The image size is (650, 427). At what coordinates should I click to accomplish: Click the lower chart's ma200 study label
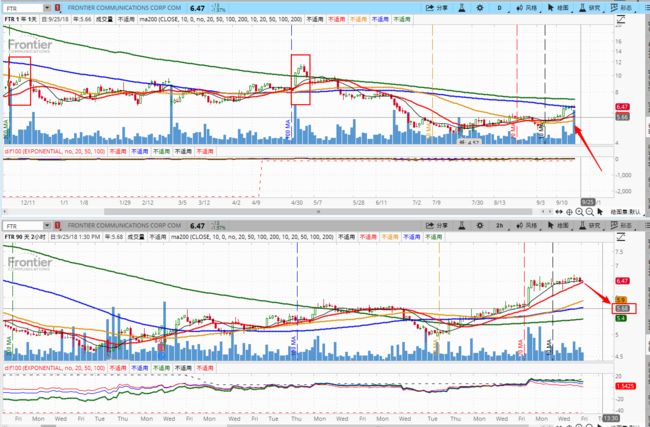252,237
